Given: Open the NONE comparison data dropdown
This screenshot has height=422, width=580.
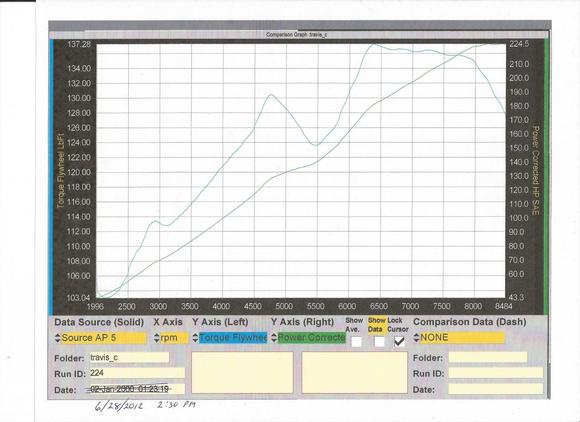Looking at the screenshot, I should (462, 338).
